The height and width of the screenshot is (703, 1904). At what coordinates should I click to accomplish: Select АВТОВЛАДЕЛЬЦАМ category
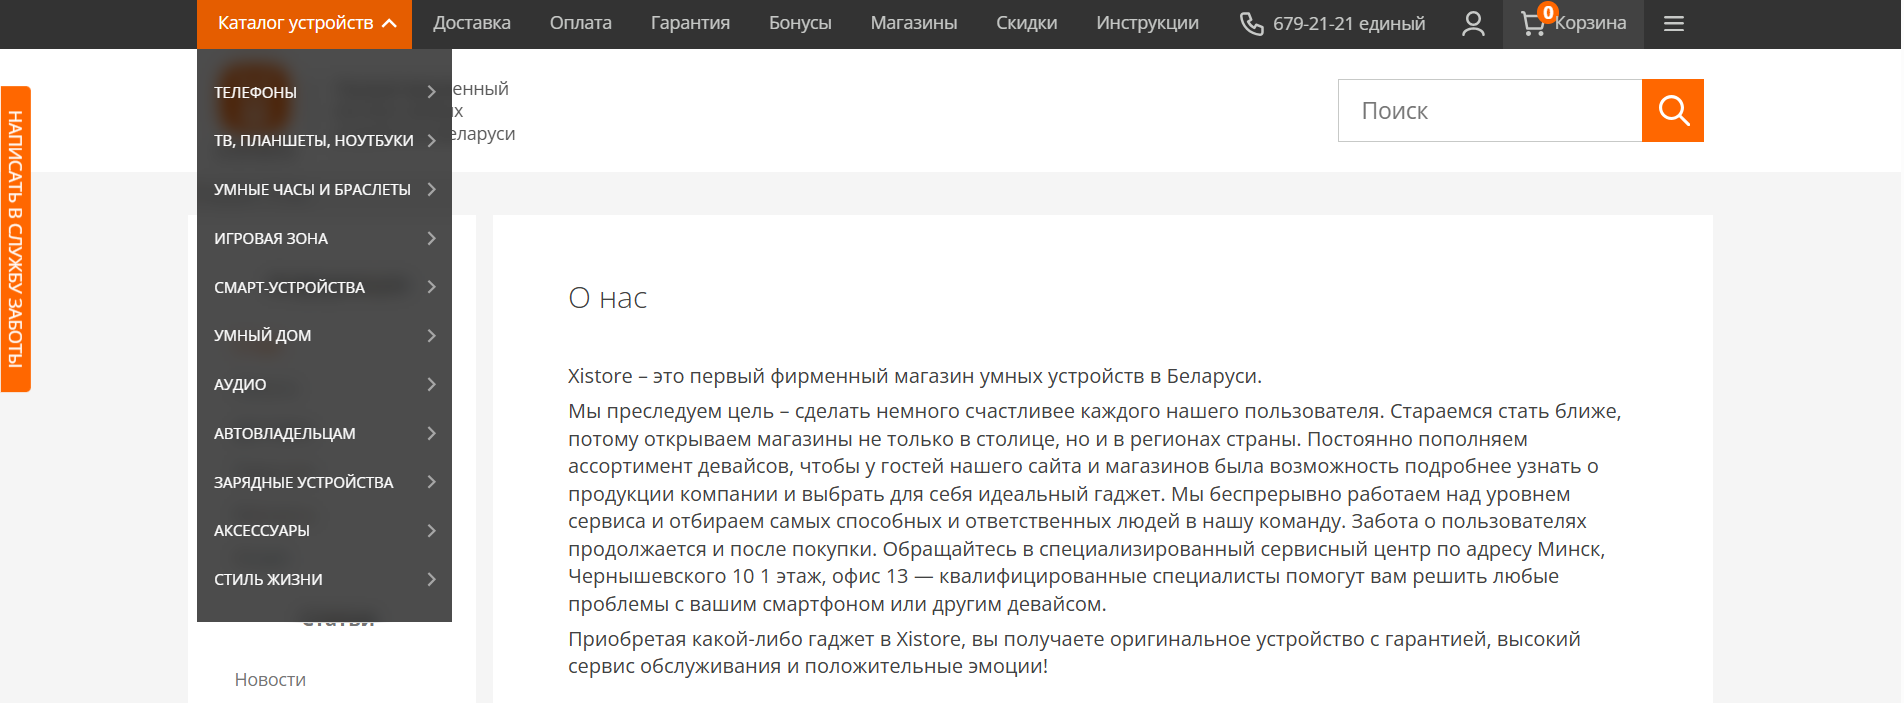click(x=284, y=433)
